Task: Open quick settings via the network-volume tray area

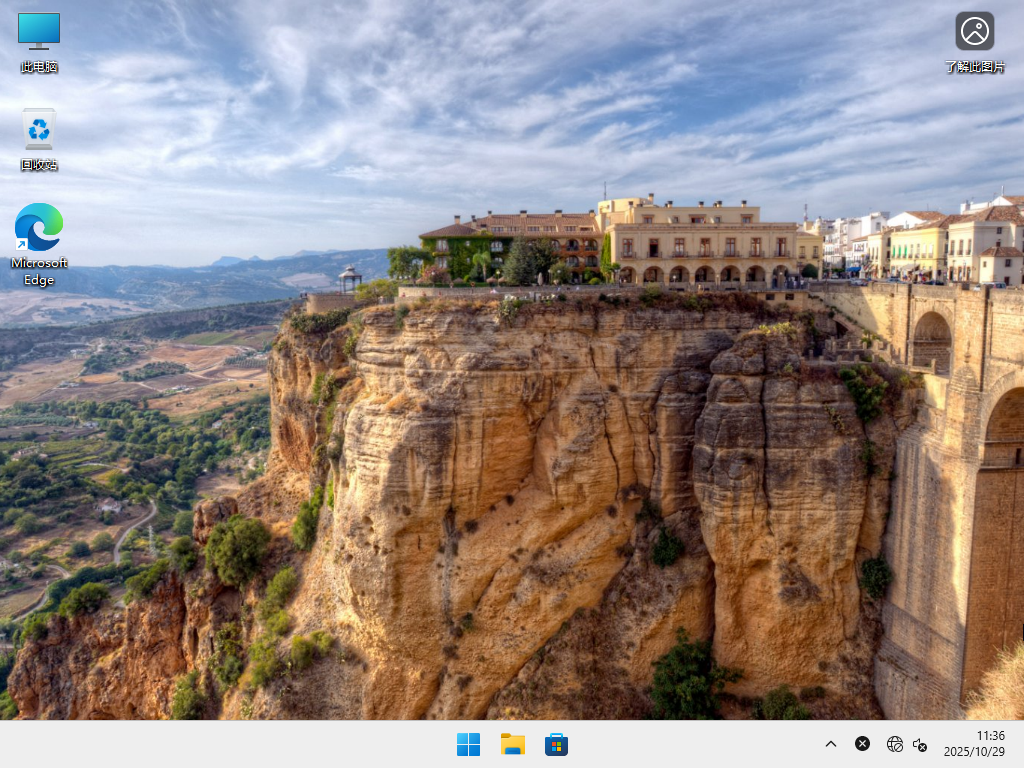Action: [x=907, y=744]
